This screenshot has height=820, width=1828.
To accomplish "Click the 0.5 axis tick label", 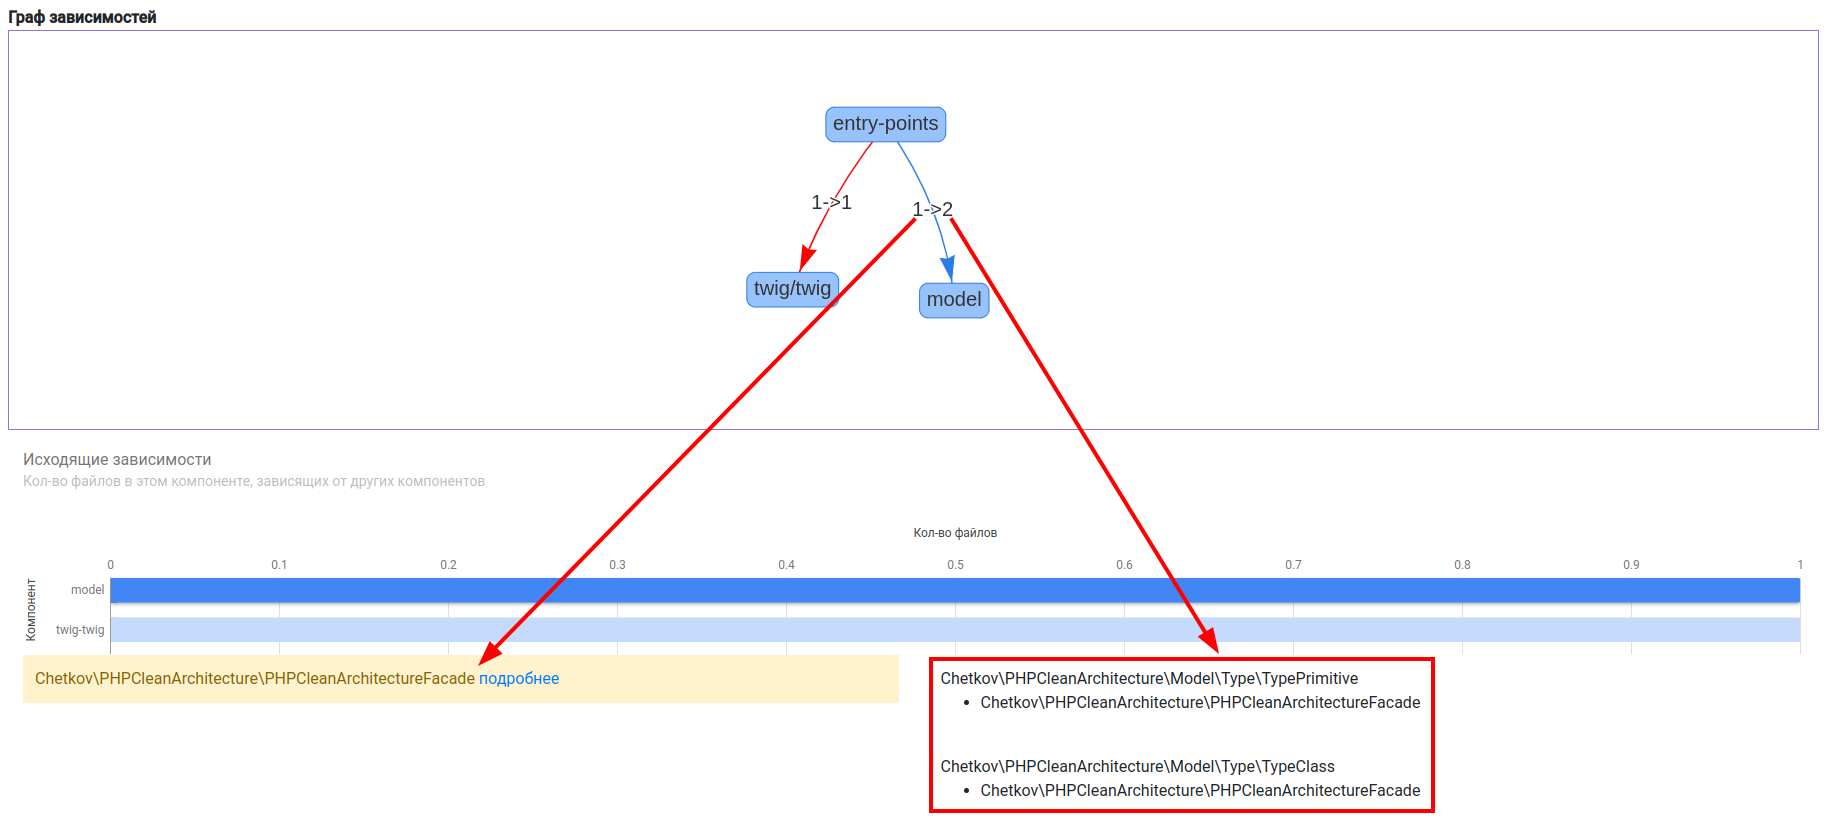I will coord(956,565).
